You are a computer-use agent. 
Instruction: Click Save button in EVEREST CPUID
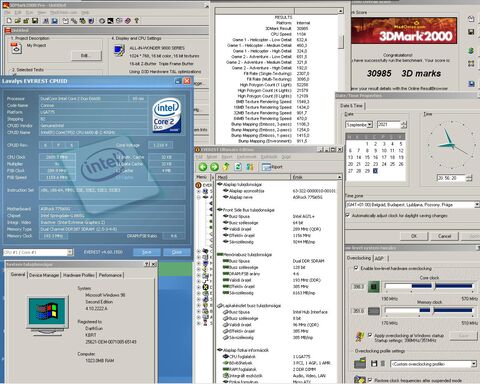click(x=147, y=252)
